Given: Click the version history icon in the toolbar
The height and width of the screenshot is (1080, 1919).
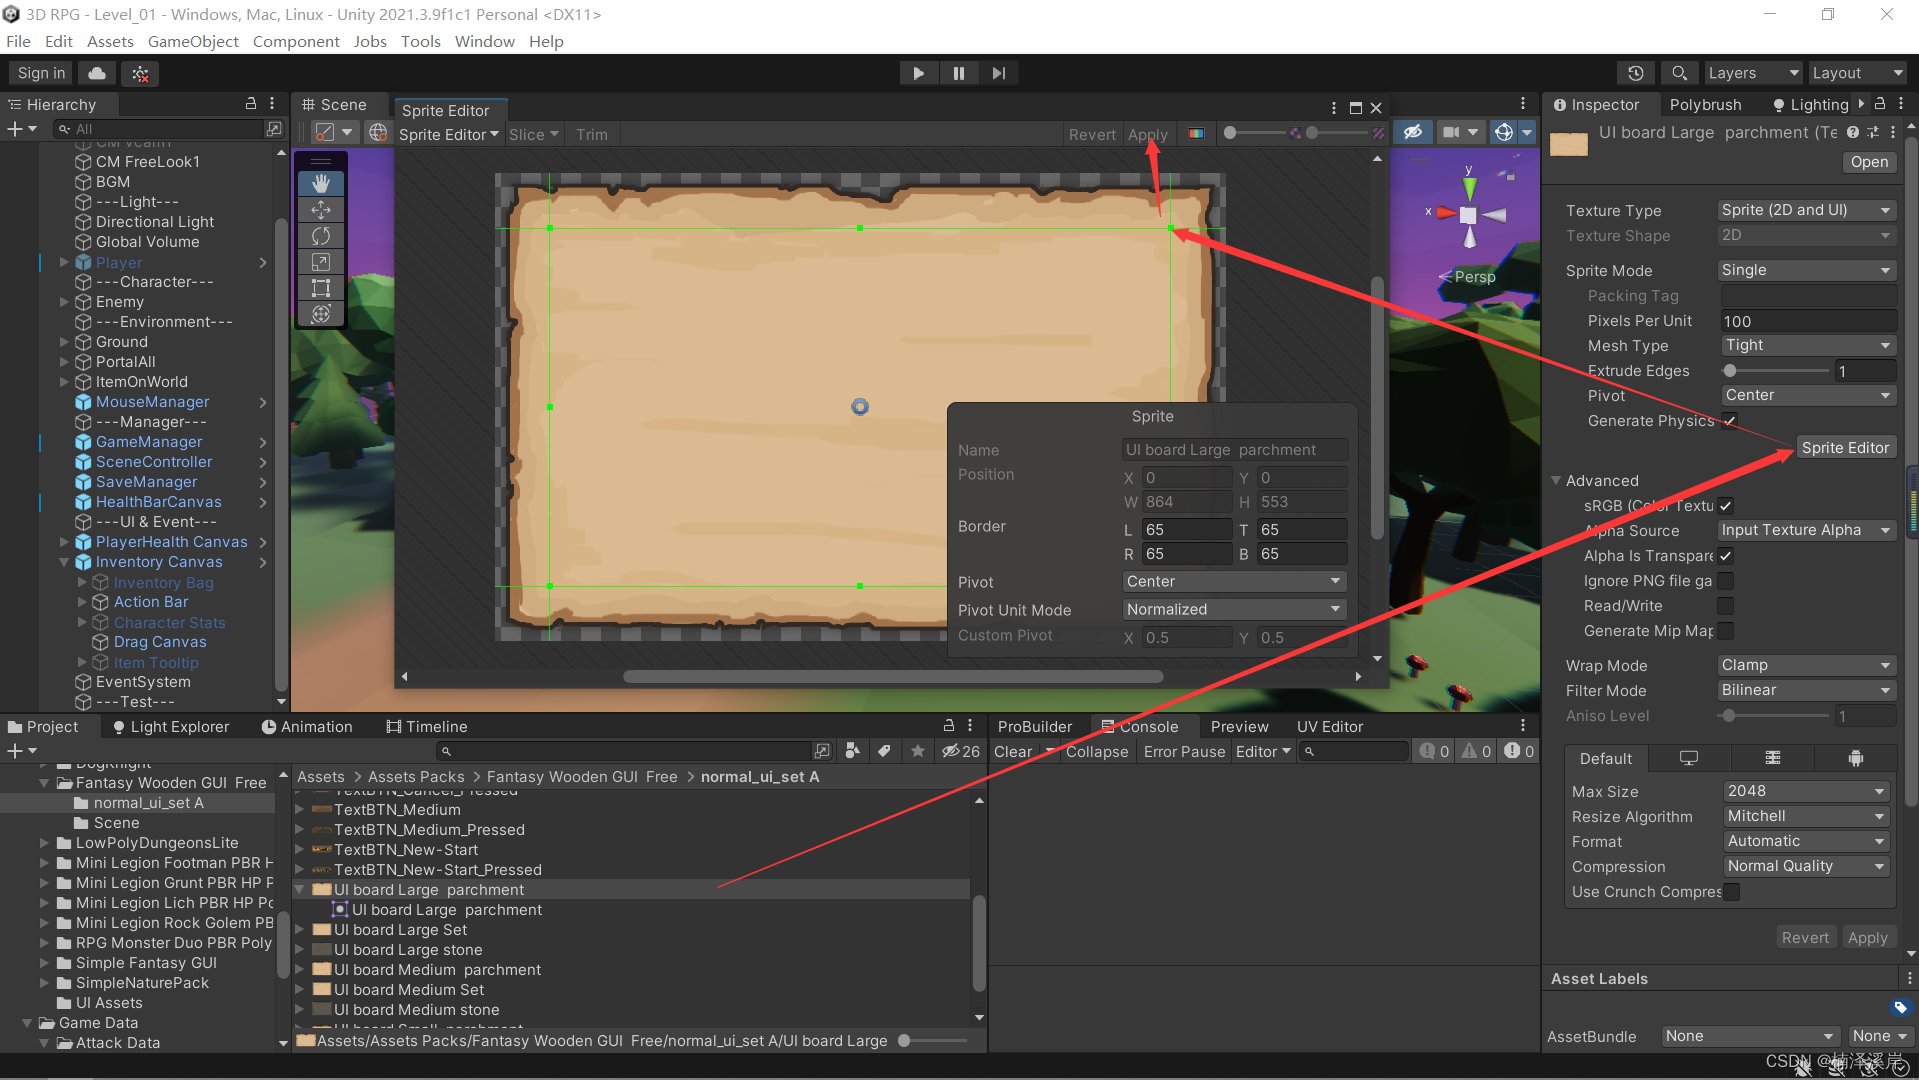Looking at the screenshot, I should tap(1636, 73).
